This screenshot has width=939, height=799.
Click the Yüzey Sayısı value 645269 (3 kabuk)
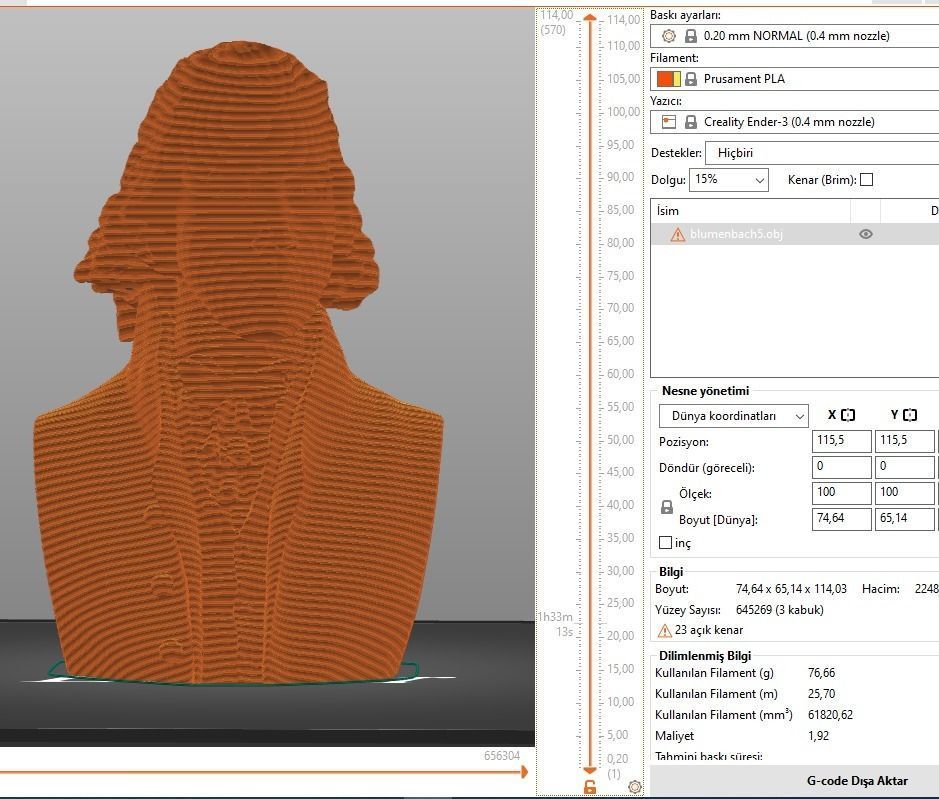779,610
